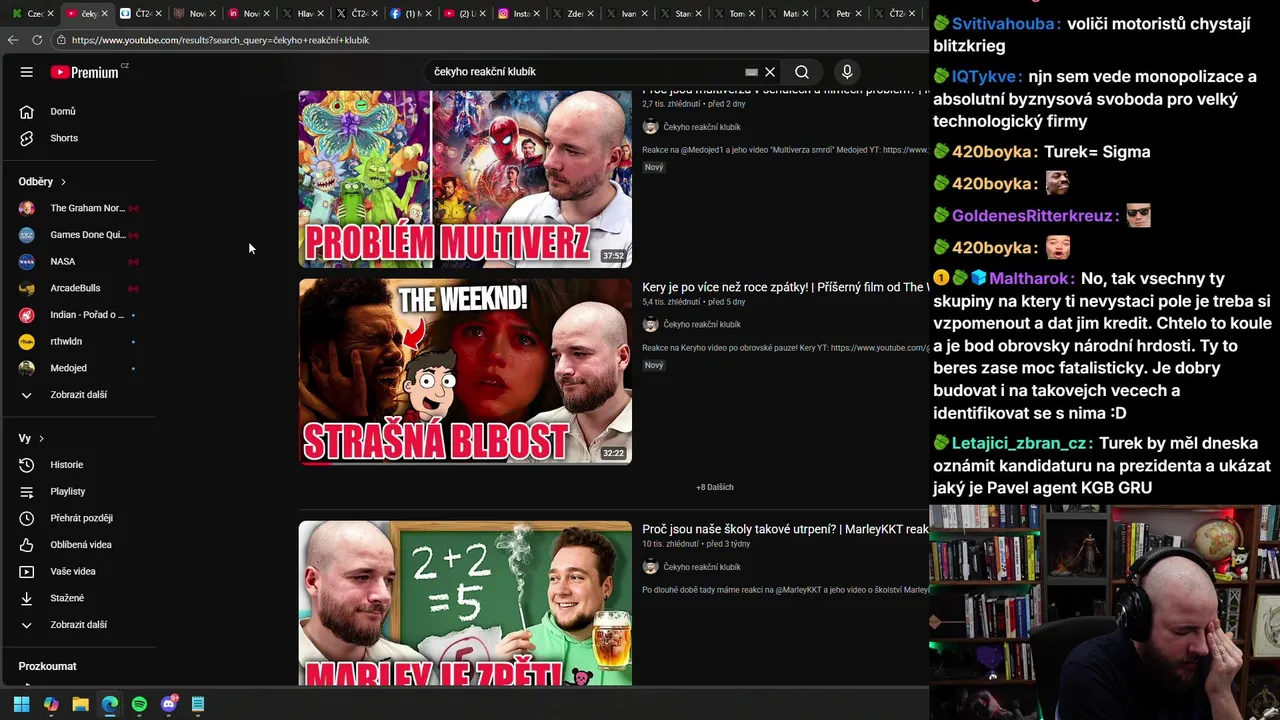The image size is (1280, 720).
Task: Open the Vy section chevron
Action: [x=41, y=439]
